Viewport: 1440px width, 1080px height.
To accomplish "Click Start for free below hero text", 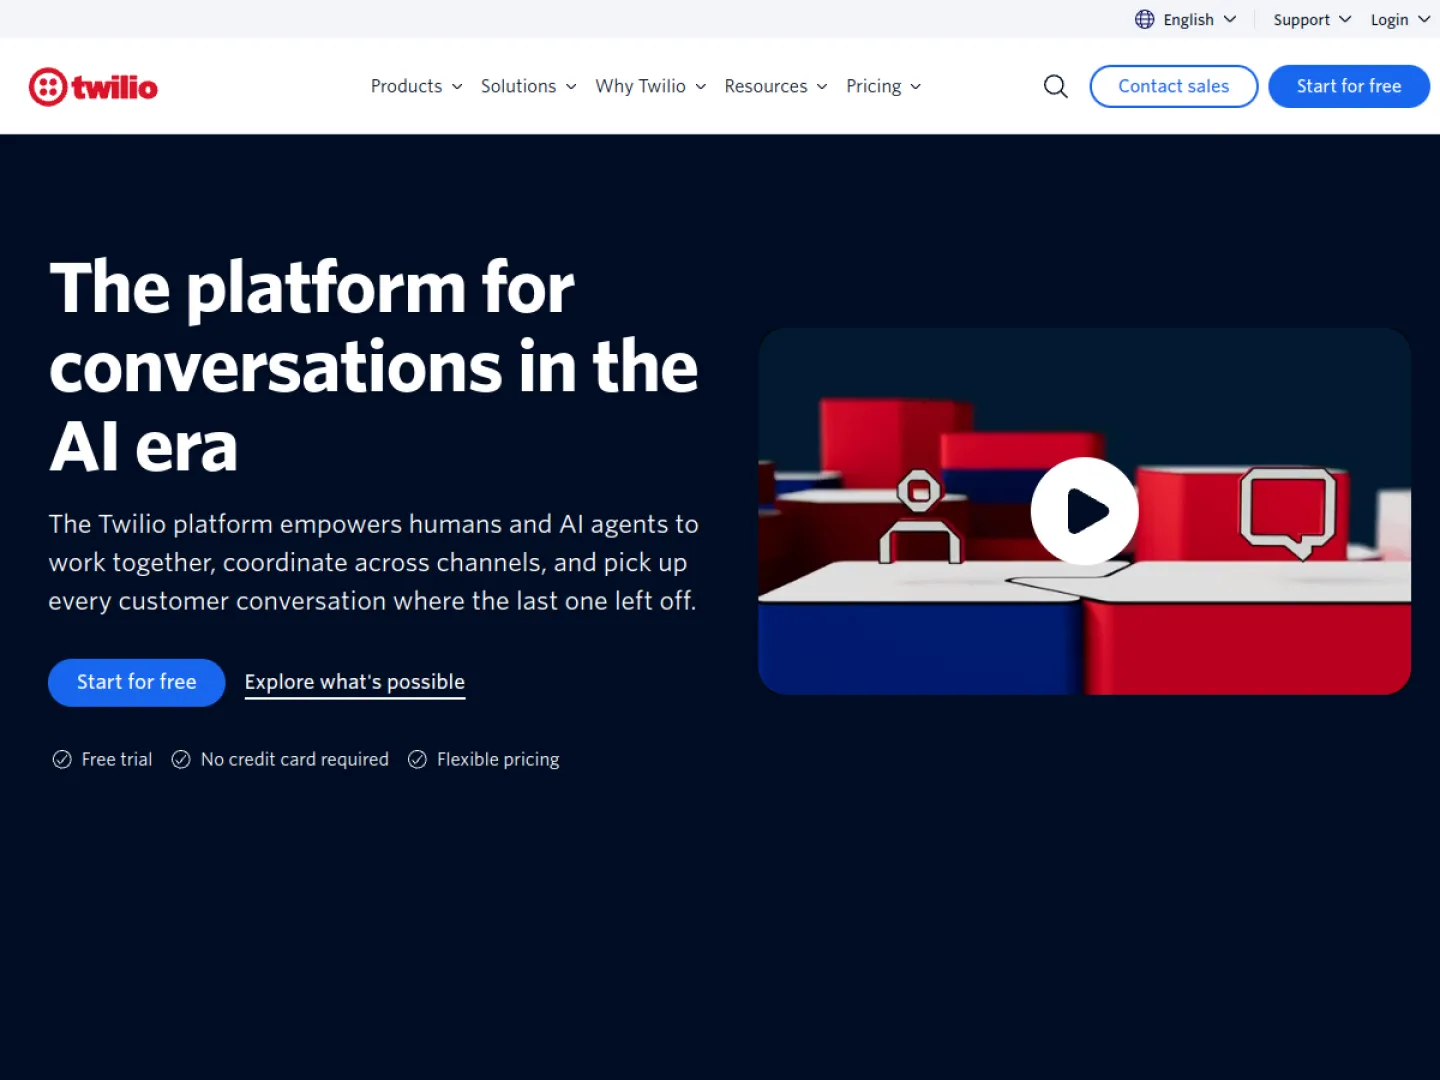I will coord(137,682).
